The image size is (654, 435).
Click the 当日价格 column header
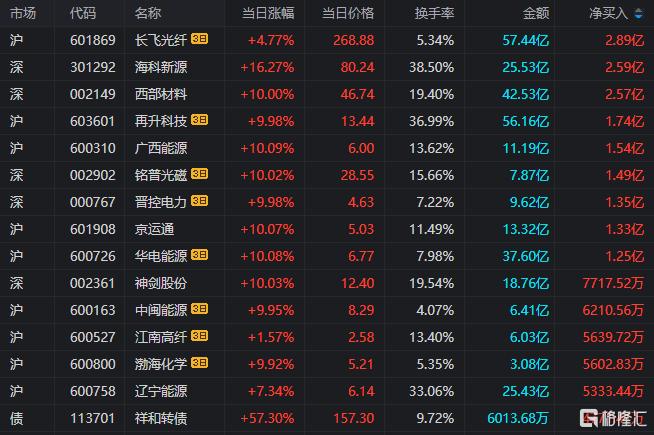(x=348, y=14)
